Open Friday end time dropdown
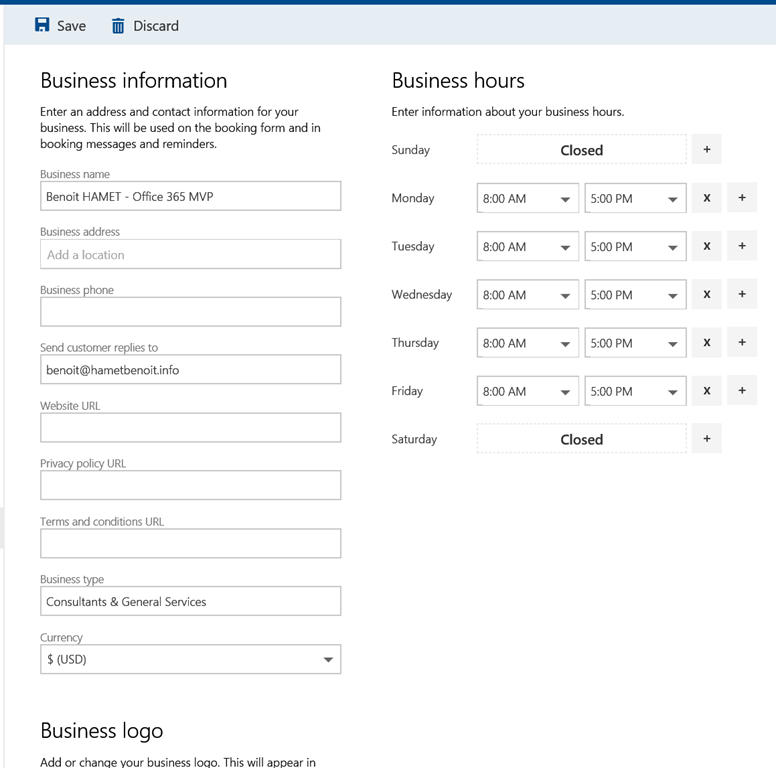The image size is (776, 768). 635,392
